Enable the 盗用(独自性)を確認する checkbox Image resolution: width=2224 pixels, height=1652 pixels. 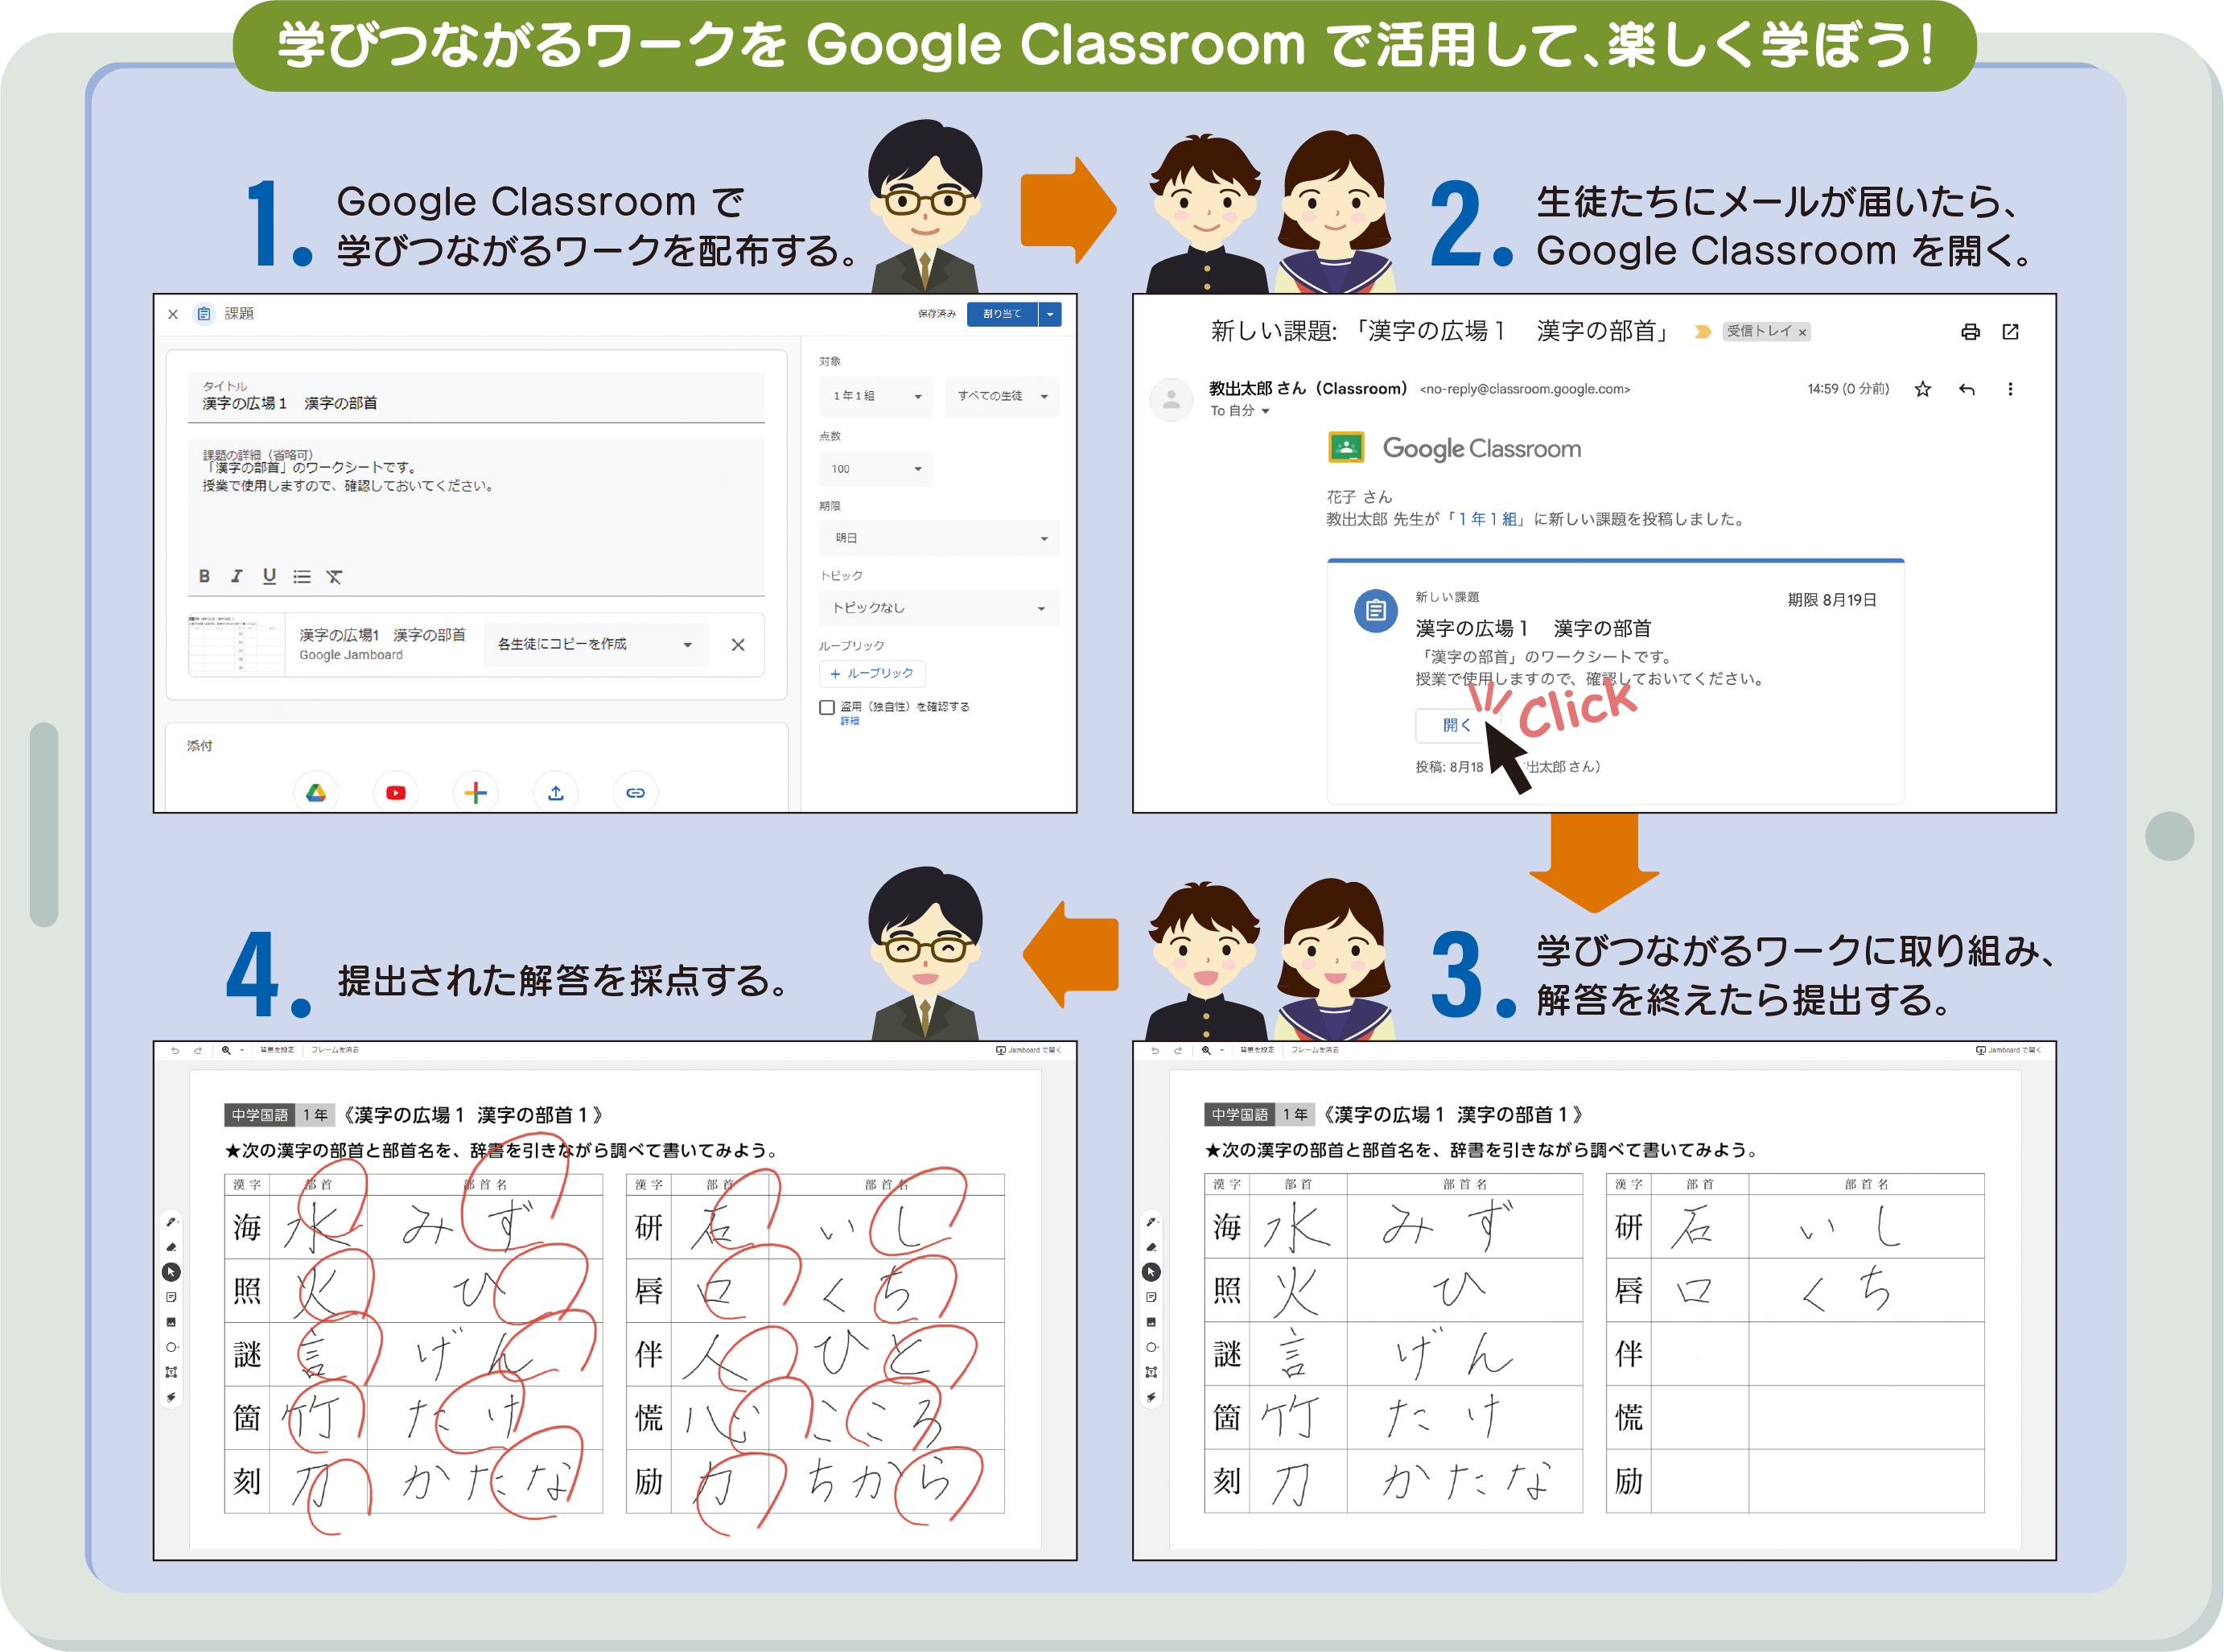(827, 707)
